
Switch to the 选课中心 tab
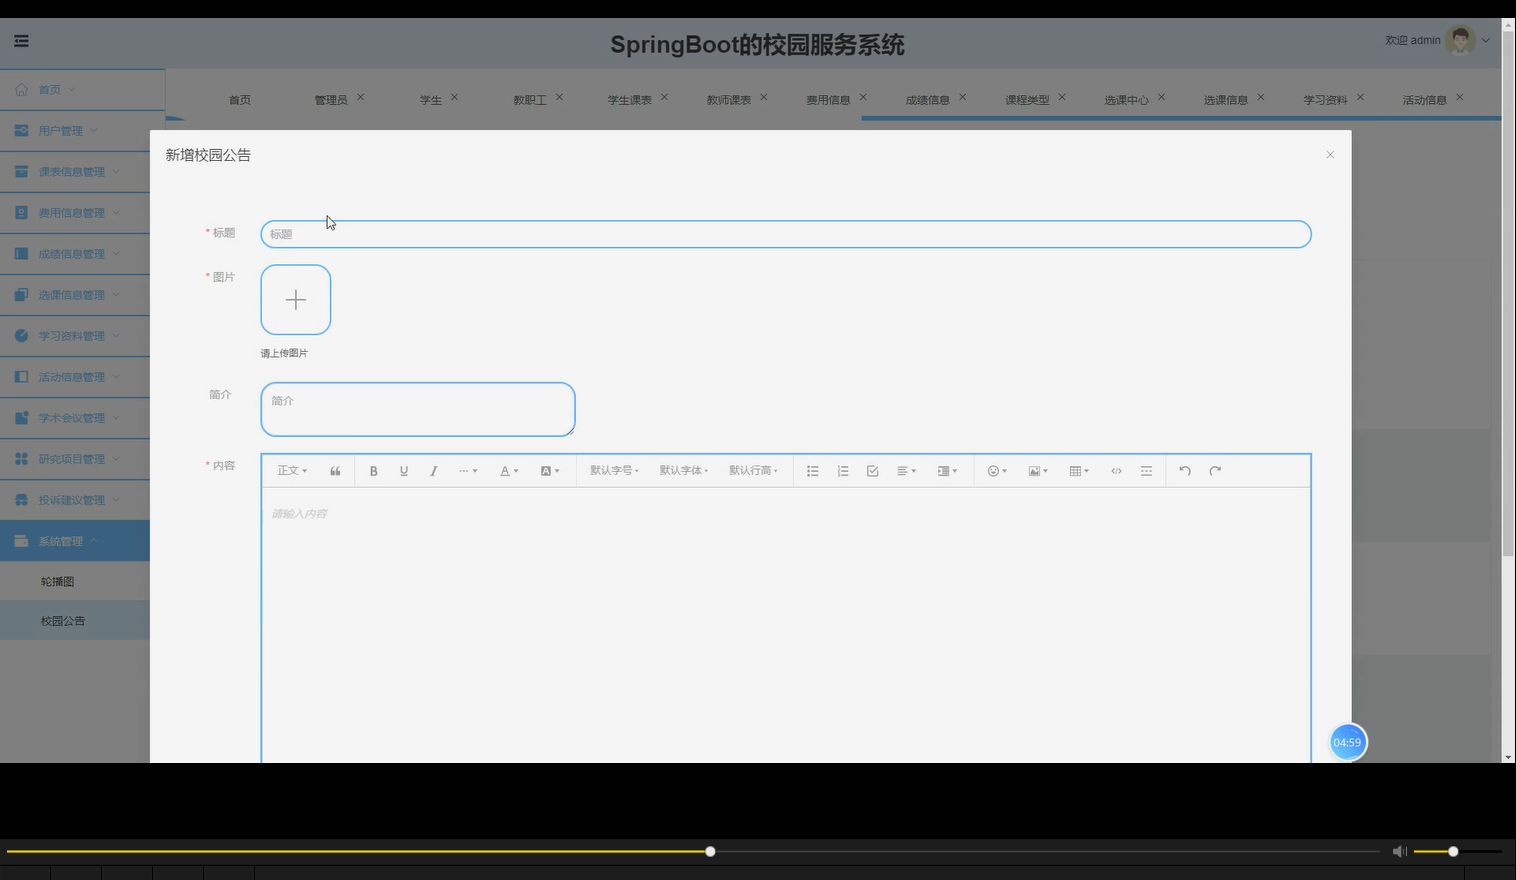coord(1127,100)
